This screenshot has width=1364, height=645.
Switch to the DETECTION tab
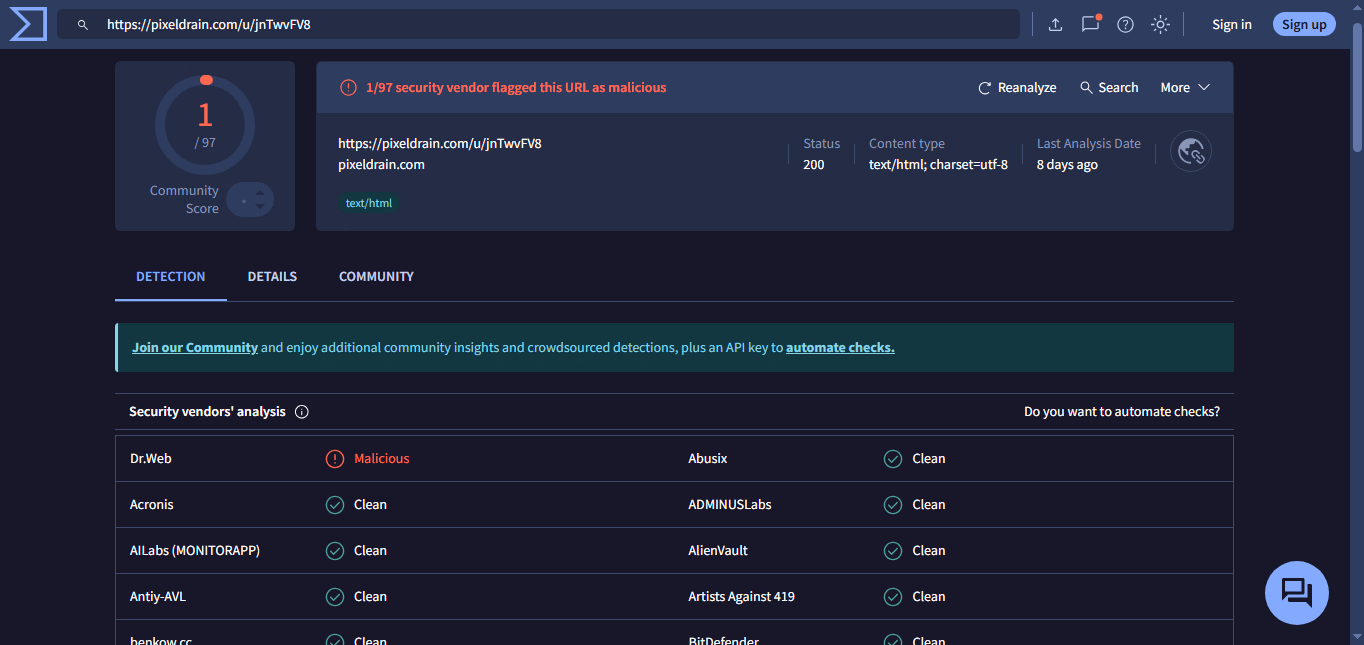[x=171, y=277]
